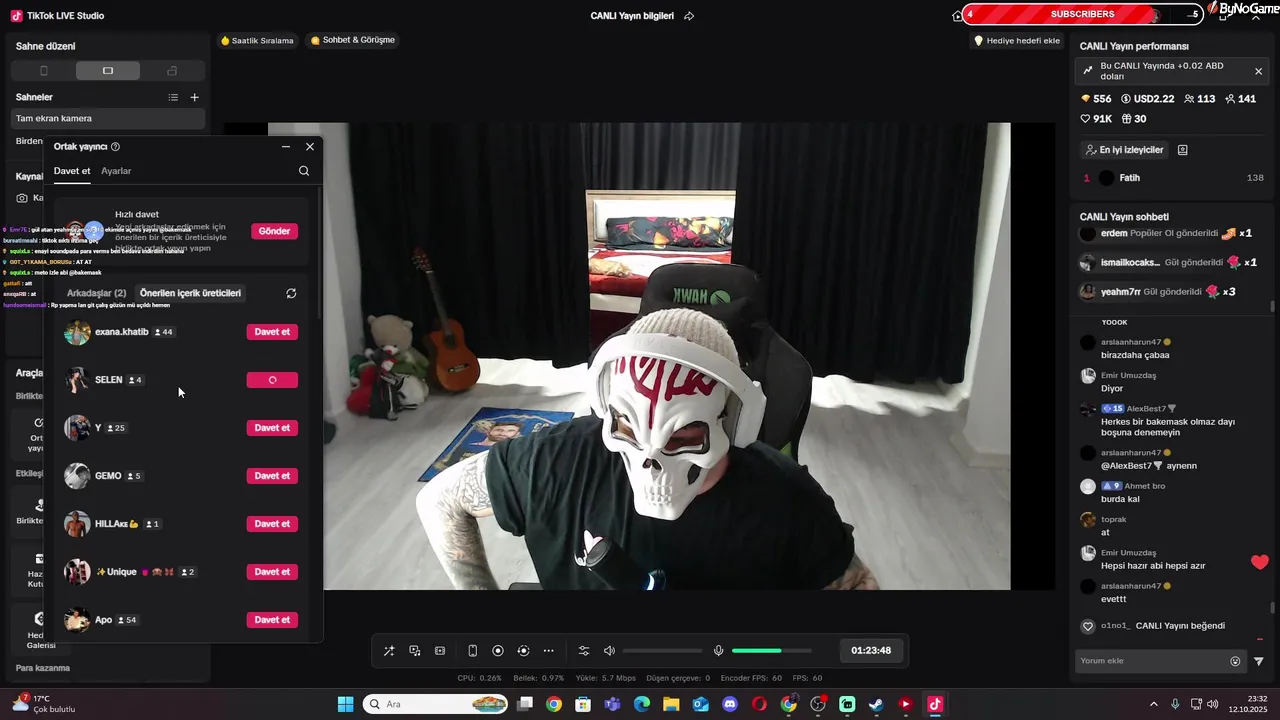Click the SUBSCRIBERS goal bar
The height and width of the screenshot is (720, 1280).
(1082, 14)
